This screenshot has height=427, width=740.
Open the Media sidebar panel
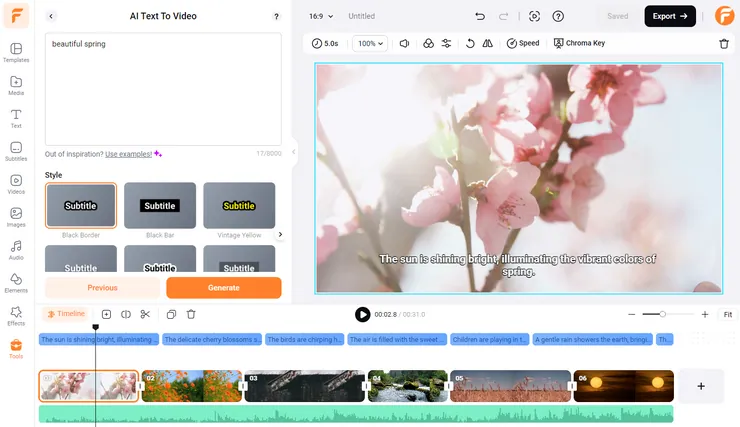click(x=16, y=85)
